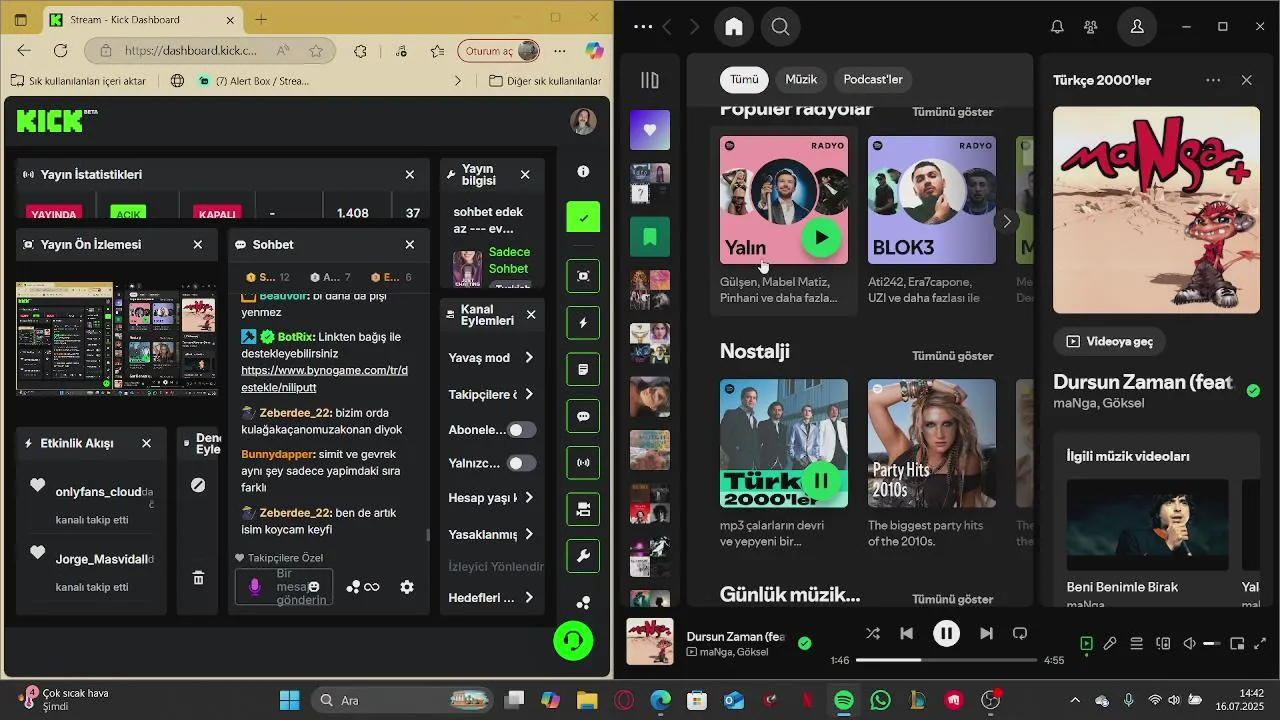This screenshot has width=1280, height=720.
Task: Select the Tümü filter chip
Action: 744,79
